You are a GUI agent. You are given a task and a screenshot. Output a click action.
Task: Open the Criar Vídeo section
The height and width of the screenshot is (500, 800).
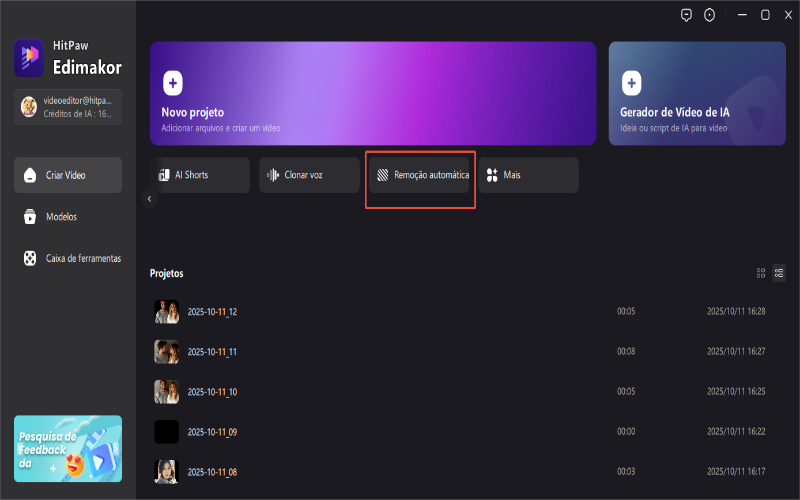(68, 175)
